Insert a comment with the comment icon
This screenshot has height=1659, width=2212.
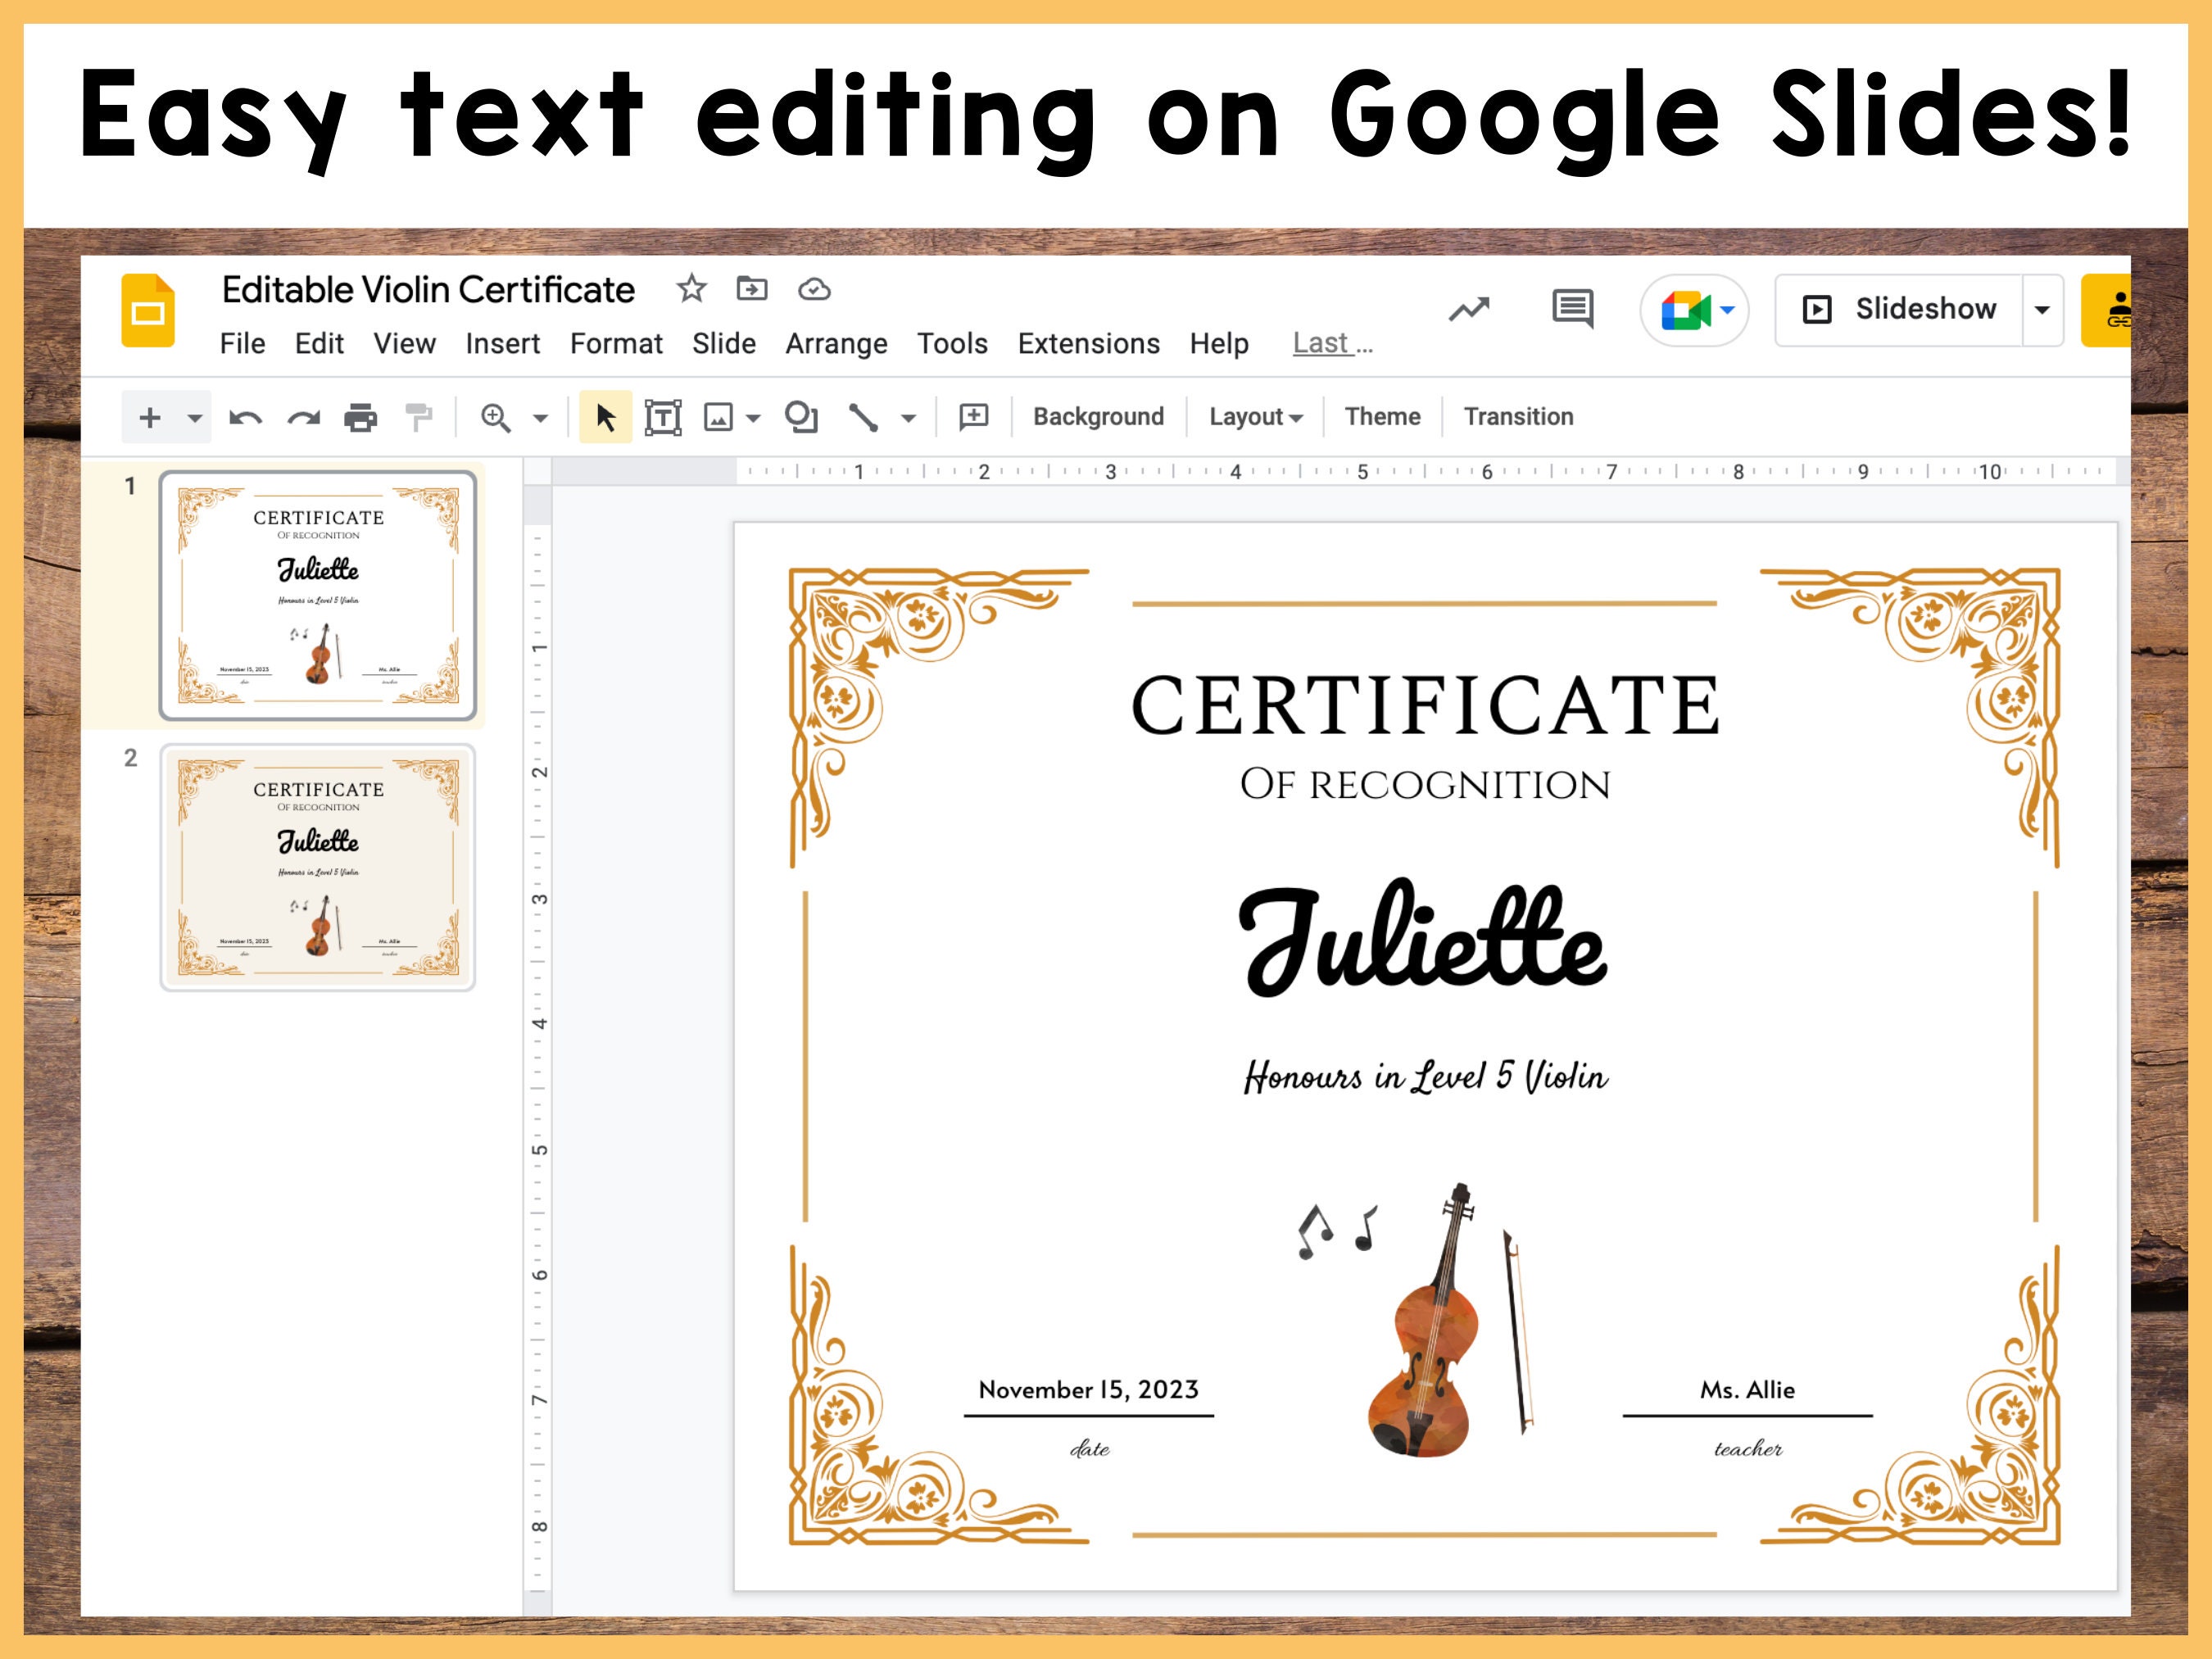[972, 417]
